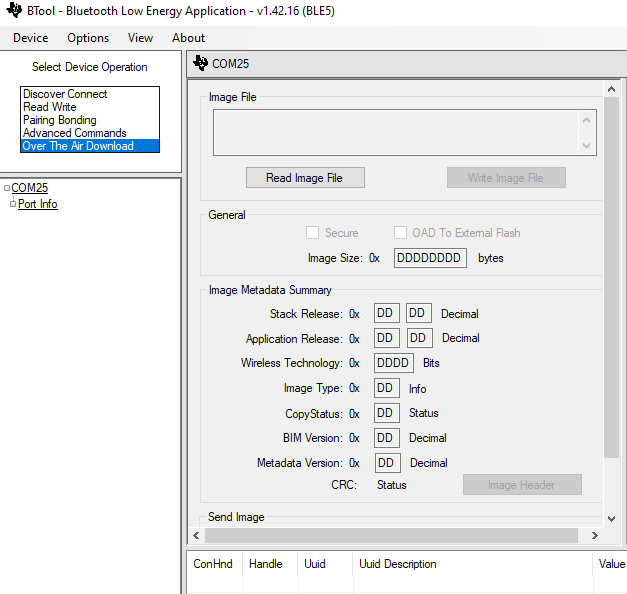Viewport: 627px width, 594px height.
Task: Click the BTool app icon in title bar
Action: pos(14,10)
